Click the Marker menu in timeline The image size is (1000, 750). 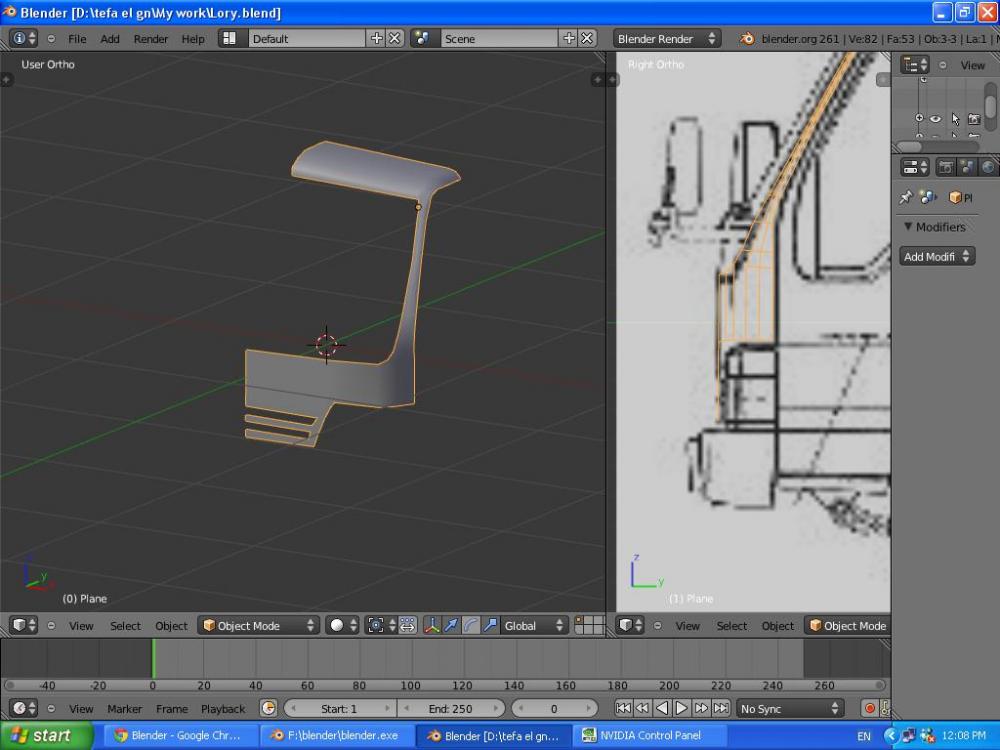point(125,709)
